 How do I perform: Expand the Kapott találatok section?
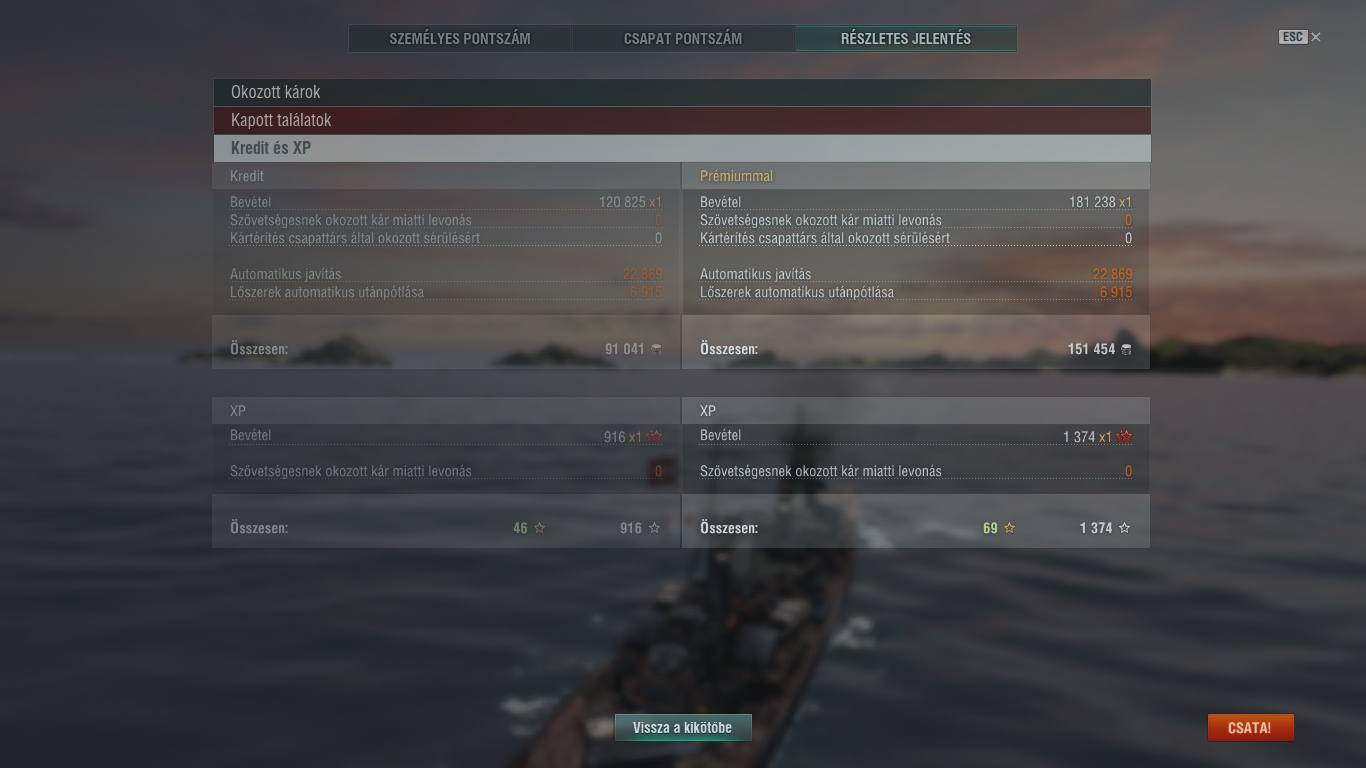pos(681,120)
